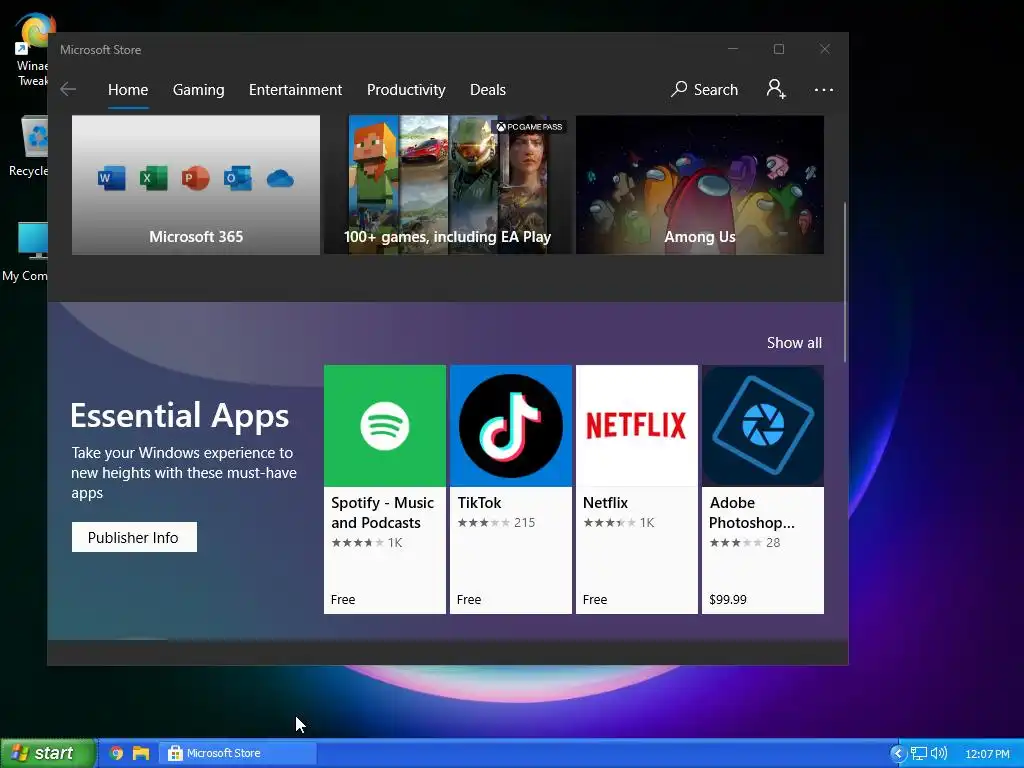Image resolution: width=1024 pixels, height=768 pixels.
Task: Click the Microsoft Store taskbar button
Action: pos(238,753)
